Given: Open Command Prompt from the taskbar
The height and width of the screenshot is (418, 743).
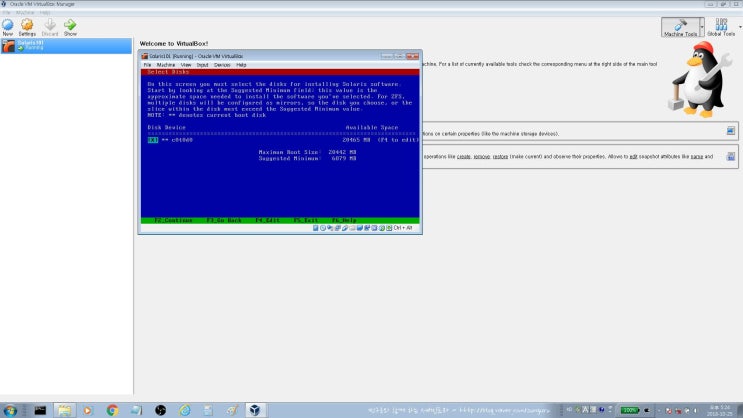Looking at the screenshot, I should click(x=40, y=410).
